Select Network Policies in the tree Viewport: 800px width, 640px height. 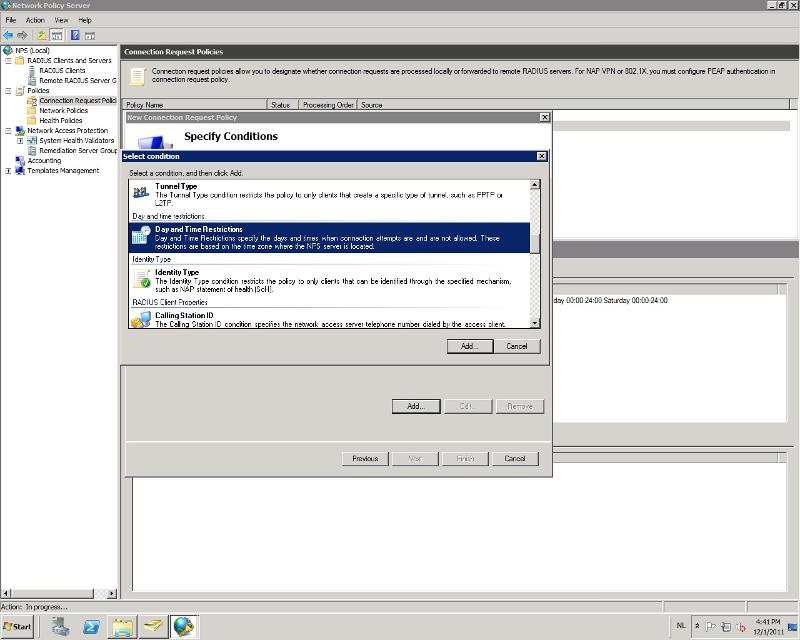[63, 110]
